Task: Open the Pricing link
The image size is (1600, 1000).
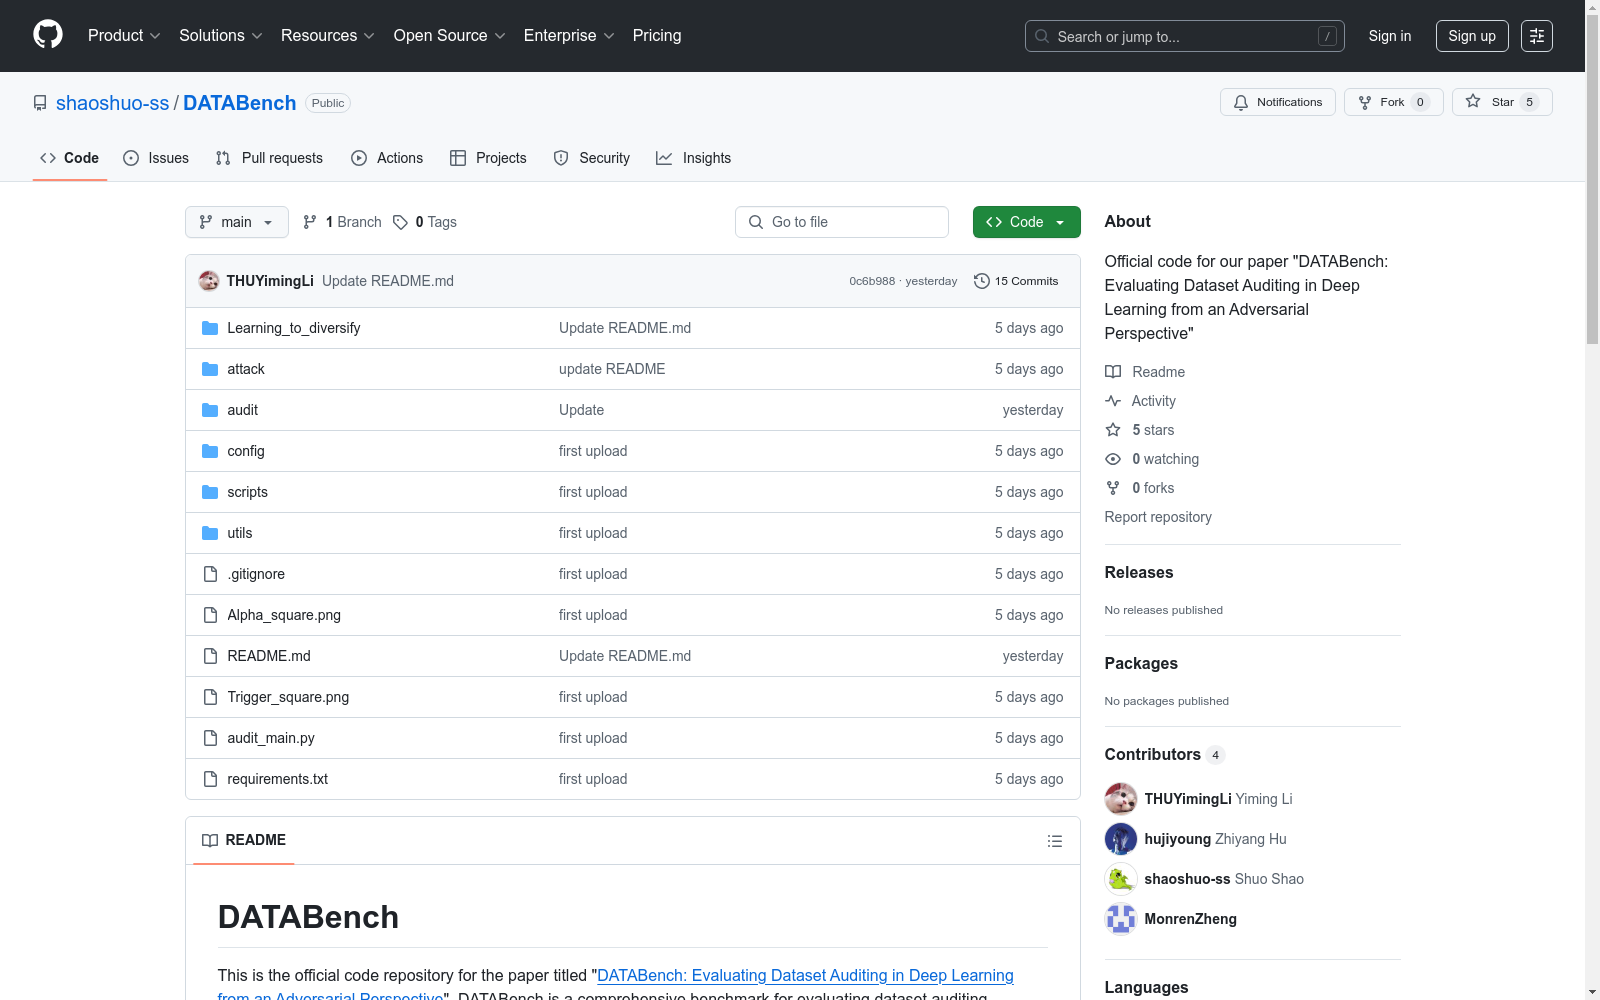Action: click(657, 36)
